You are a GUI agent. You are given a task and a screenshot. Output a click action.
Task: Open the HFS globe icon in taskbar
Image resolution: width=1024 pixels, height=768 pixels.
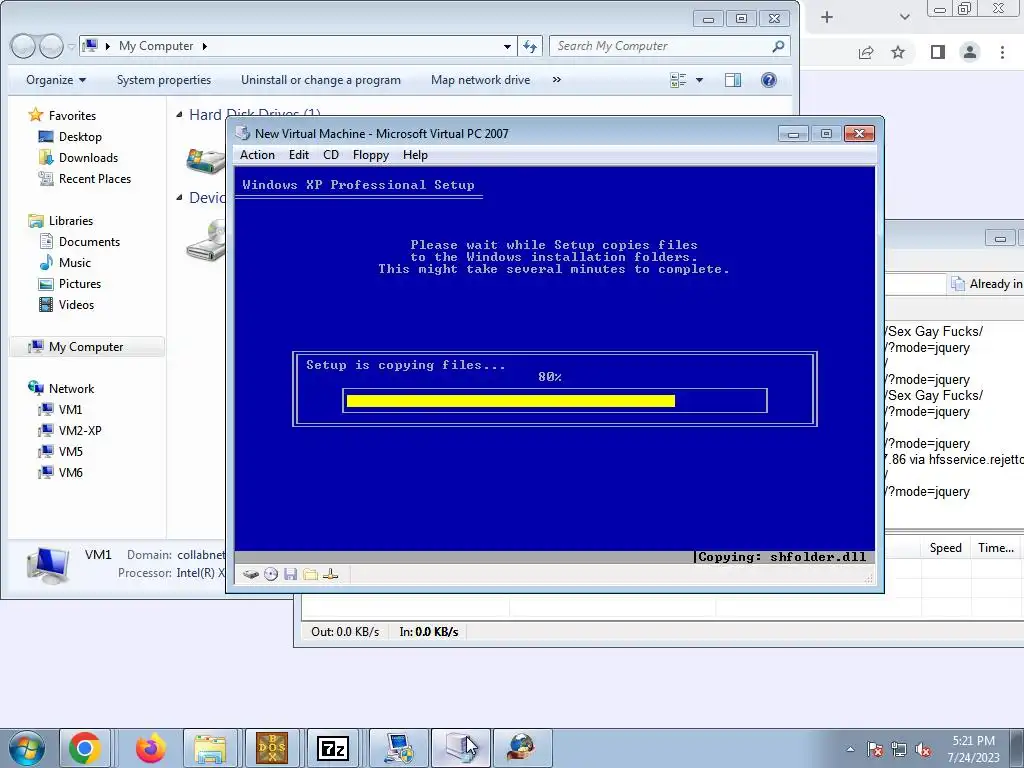coord(522,748)
